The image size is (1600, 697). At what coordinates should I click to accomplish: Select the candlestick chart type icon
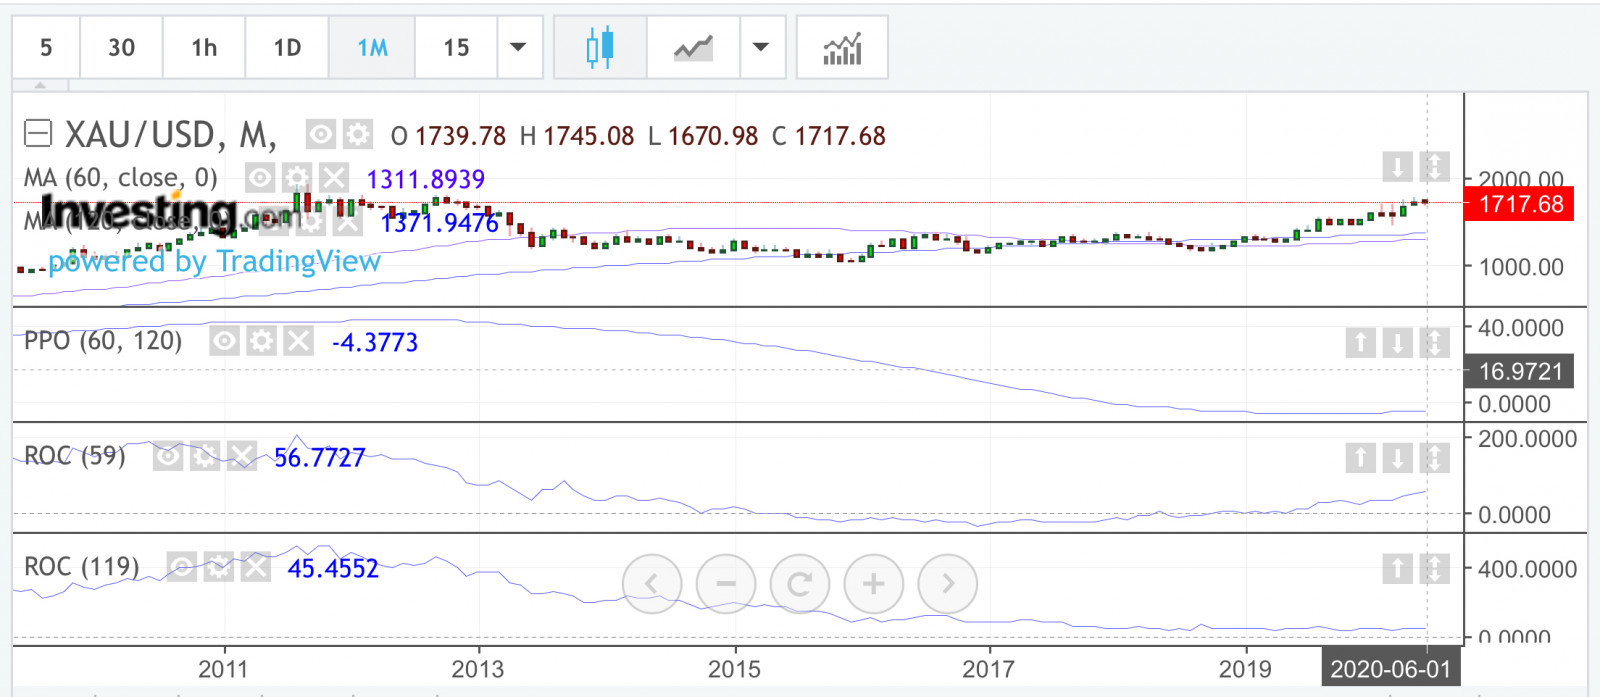(600, 47)
